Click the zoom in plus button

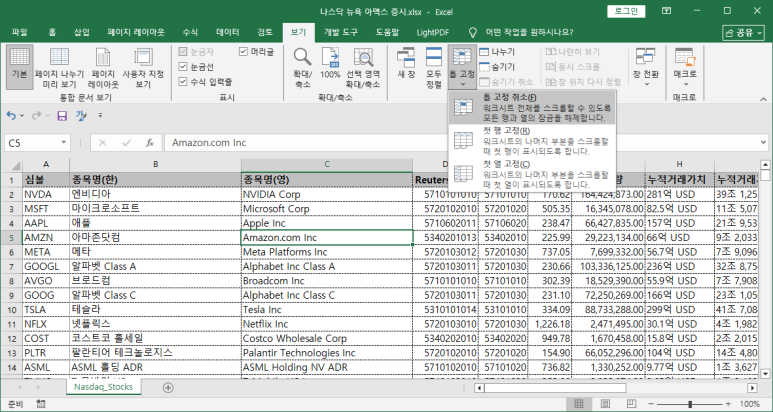coord(728,404)
